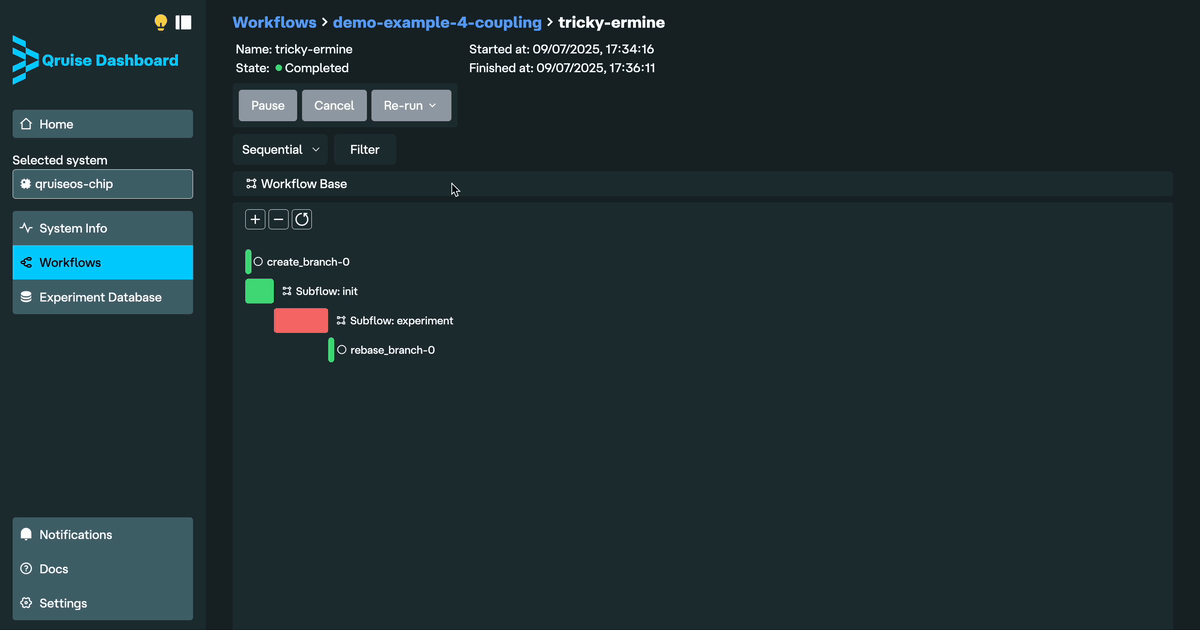
Task: Zoom out with the minus icon
Action: point(278,219)
